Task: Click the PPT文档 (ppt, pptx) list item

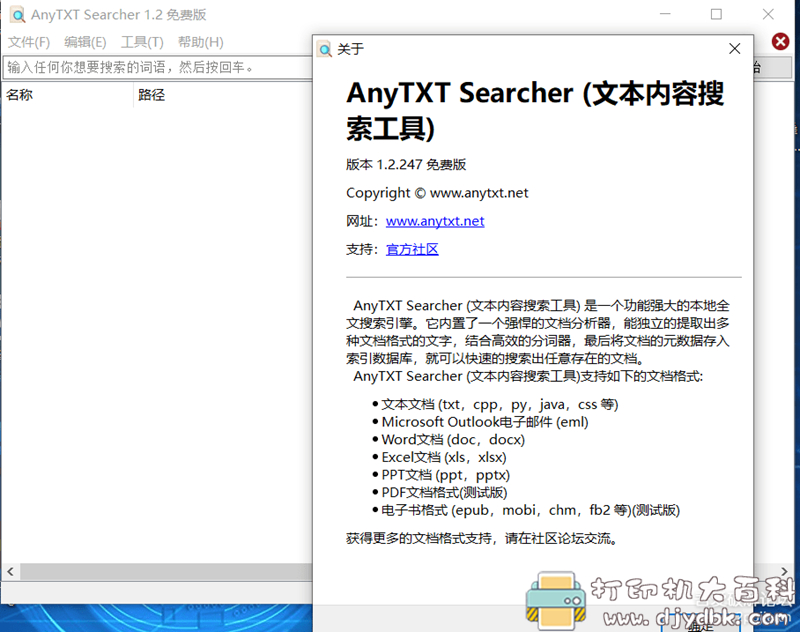Action: click(445, 475)
